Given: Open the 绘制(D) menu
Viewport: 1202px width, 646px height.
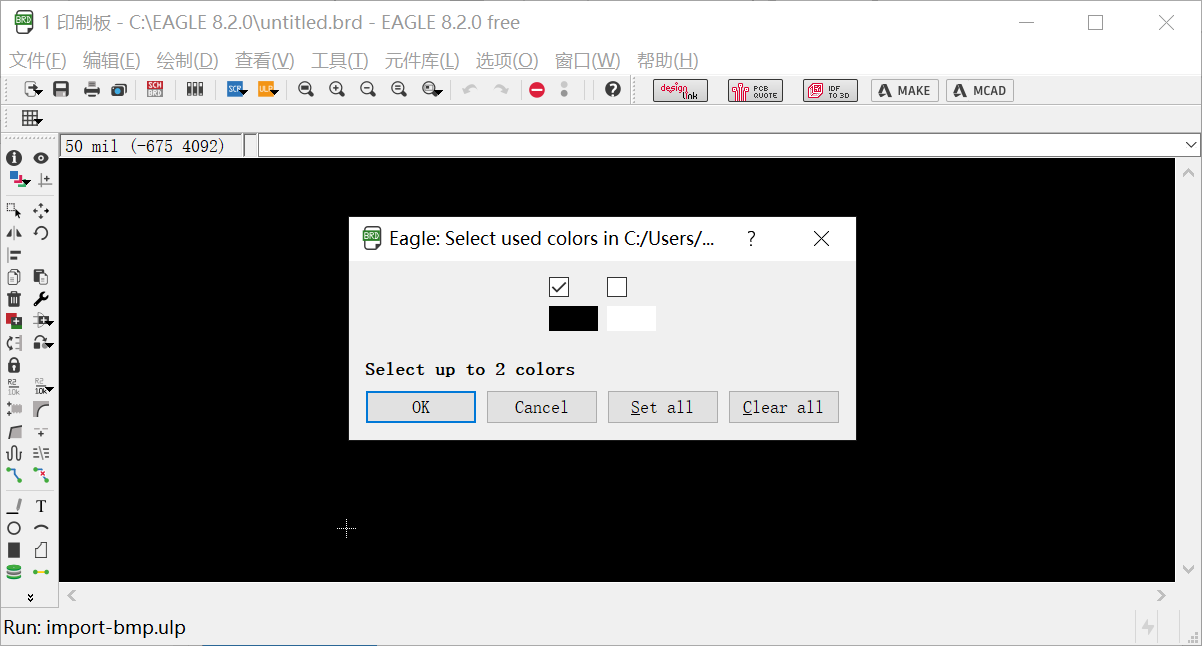Looking at the screenshot, I should coord(188,60).
